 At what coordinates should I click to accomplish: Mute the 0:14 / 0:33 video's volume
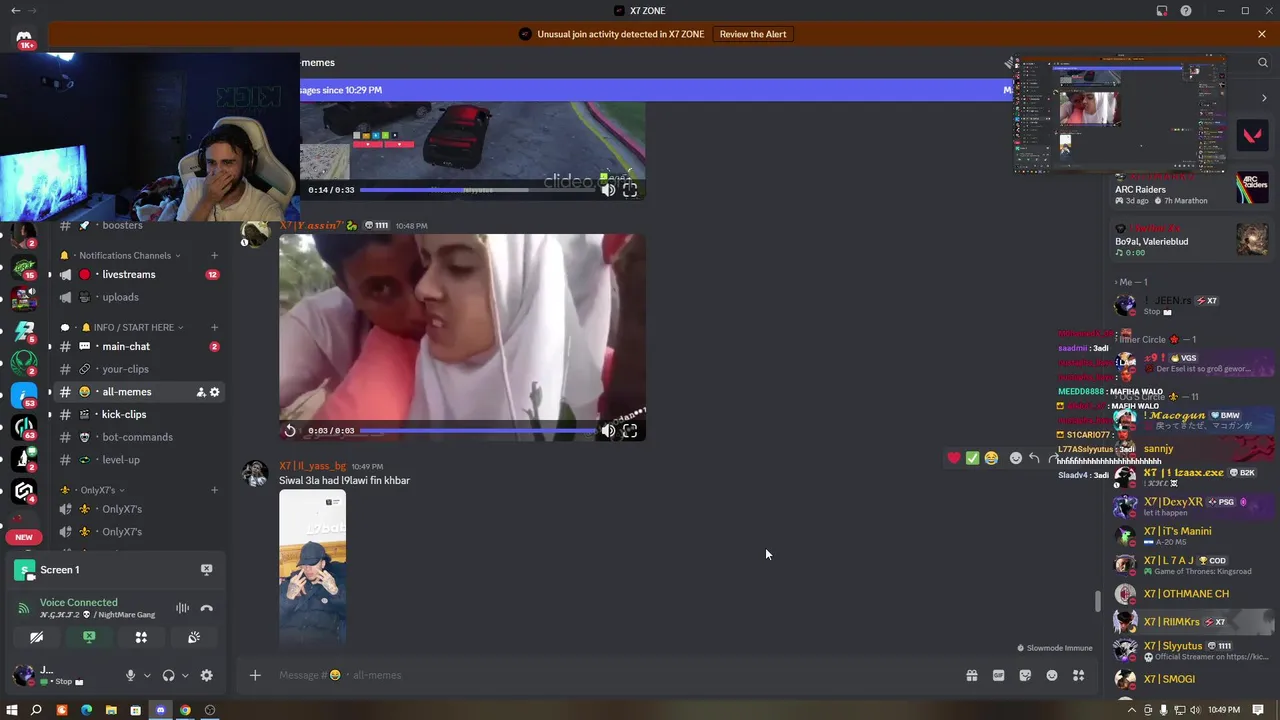point(608,189)
